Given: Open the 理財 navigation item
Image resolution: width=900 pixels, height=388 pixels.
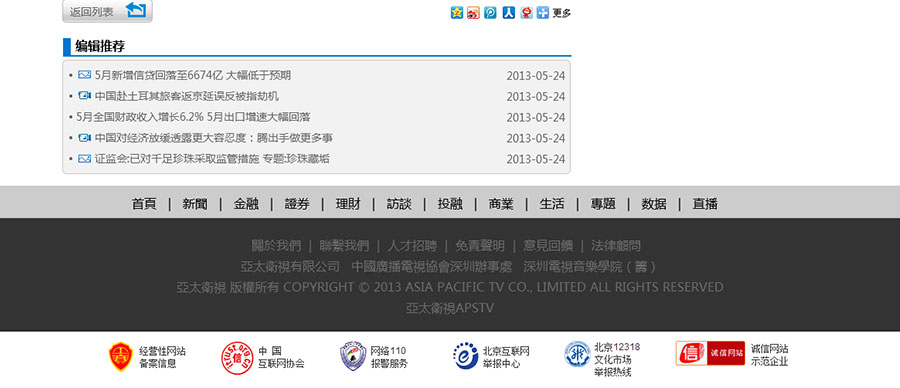Looking at the screenshot, I should (348, 204).
